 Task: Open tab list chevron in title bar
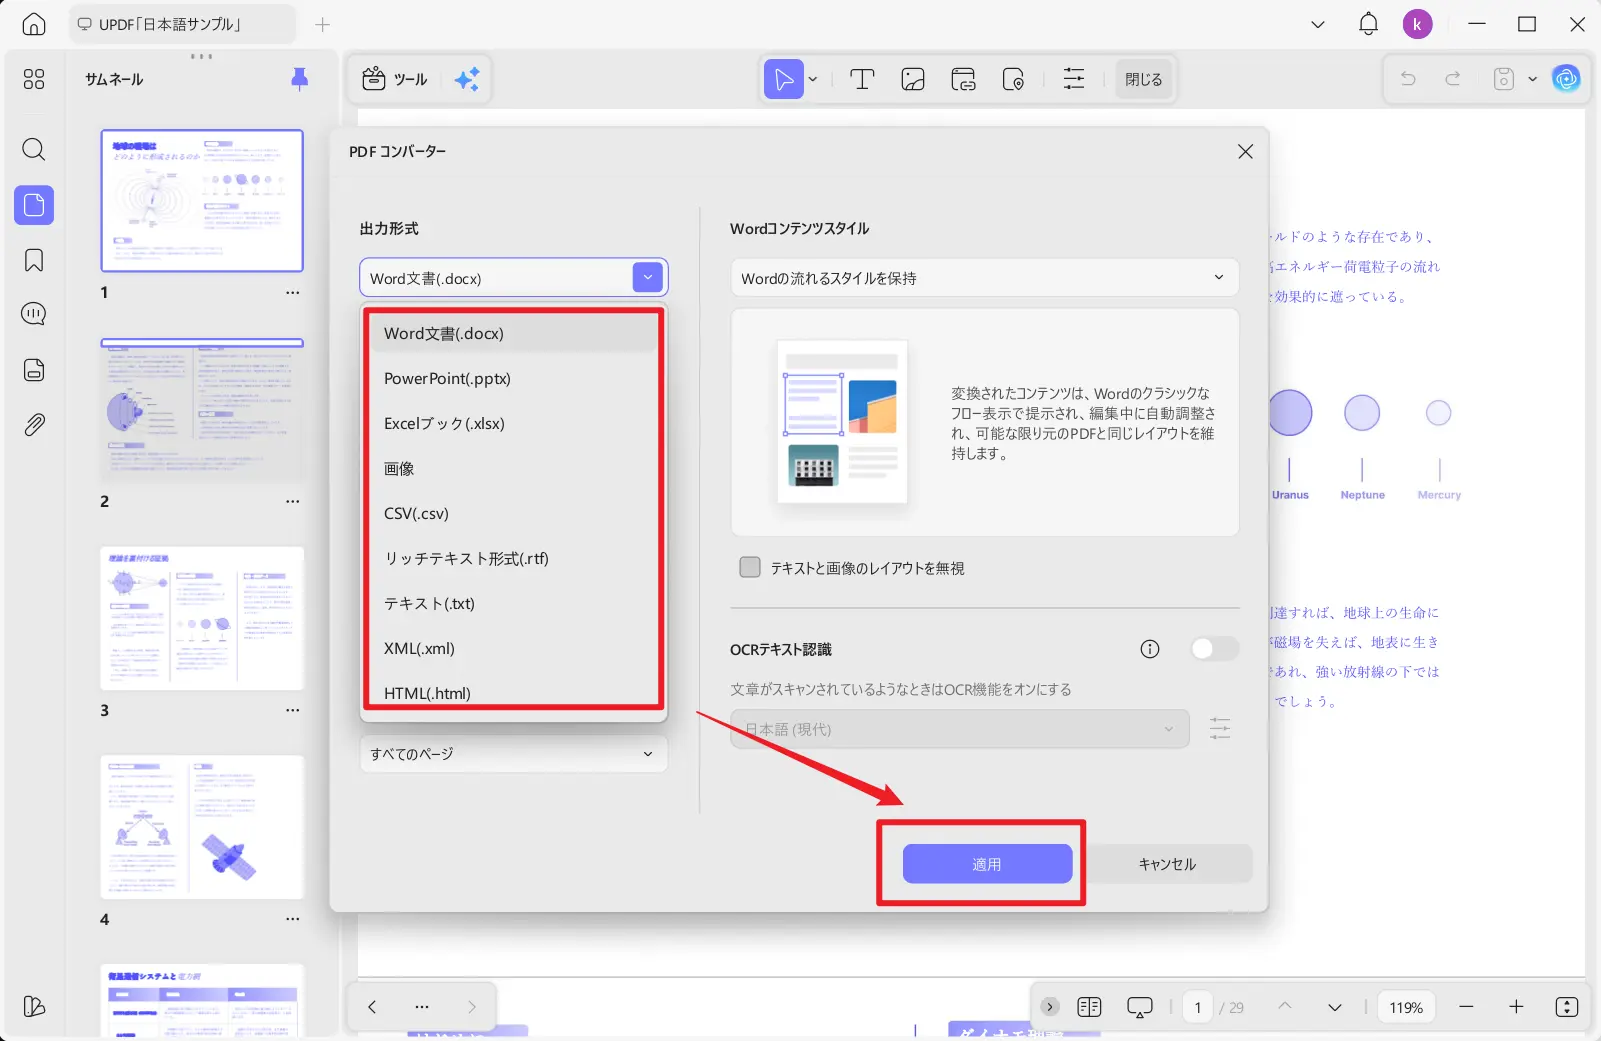pos(1318,24)
